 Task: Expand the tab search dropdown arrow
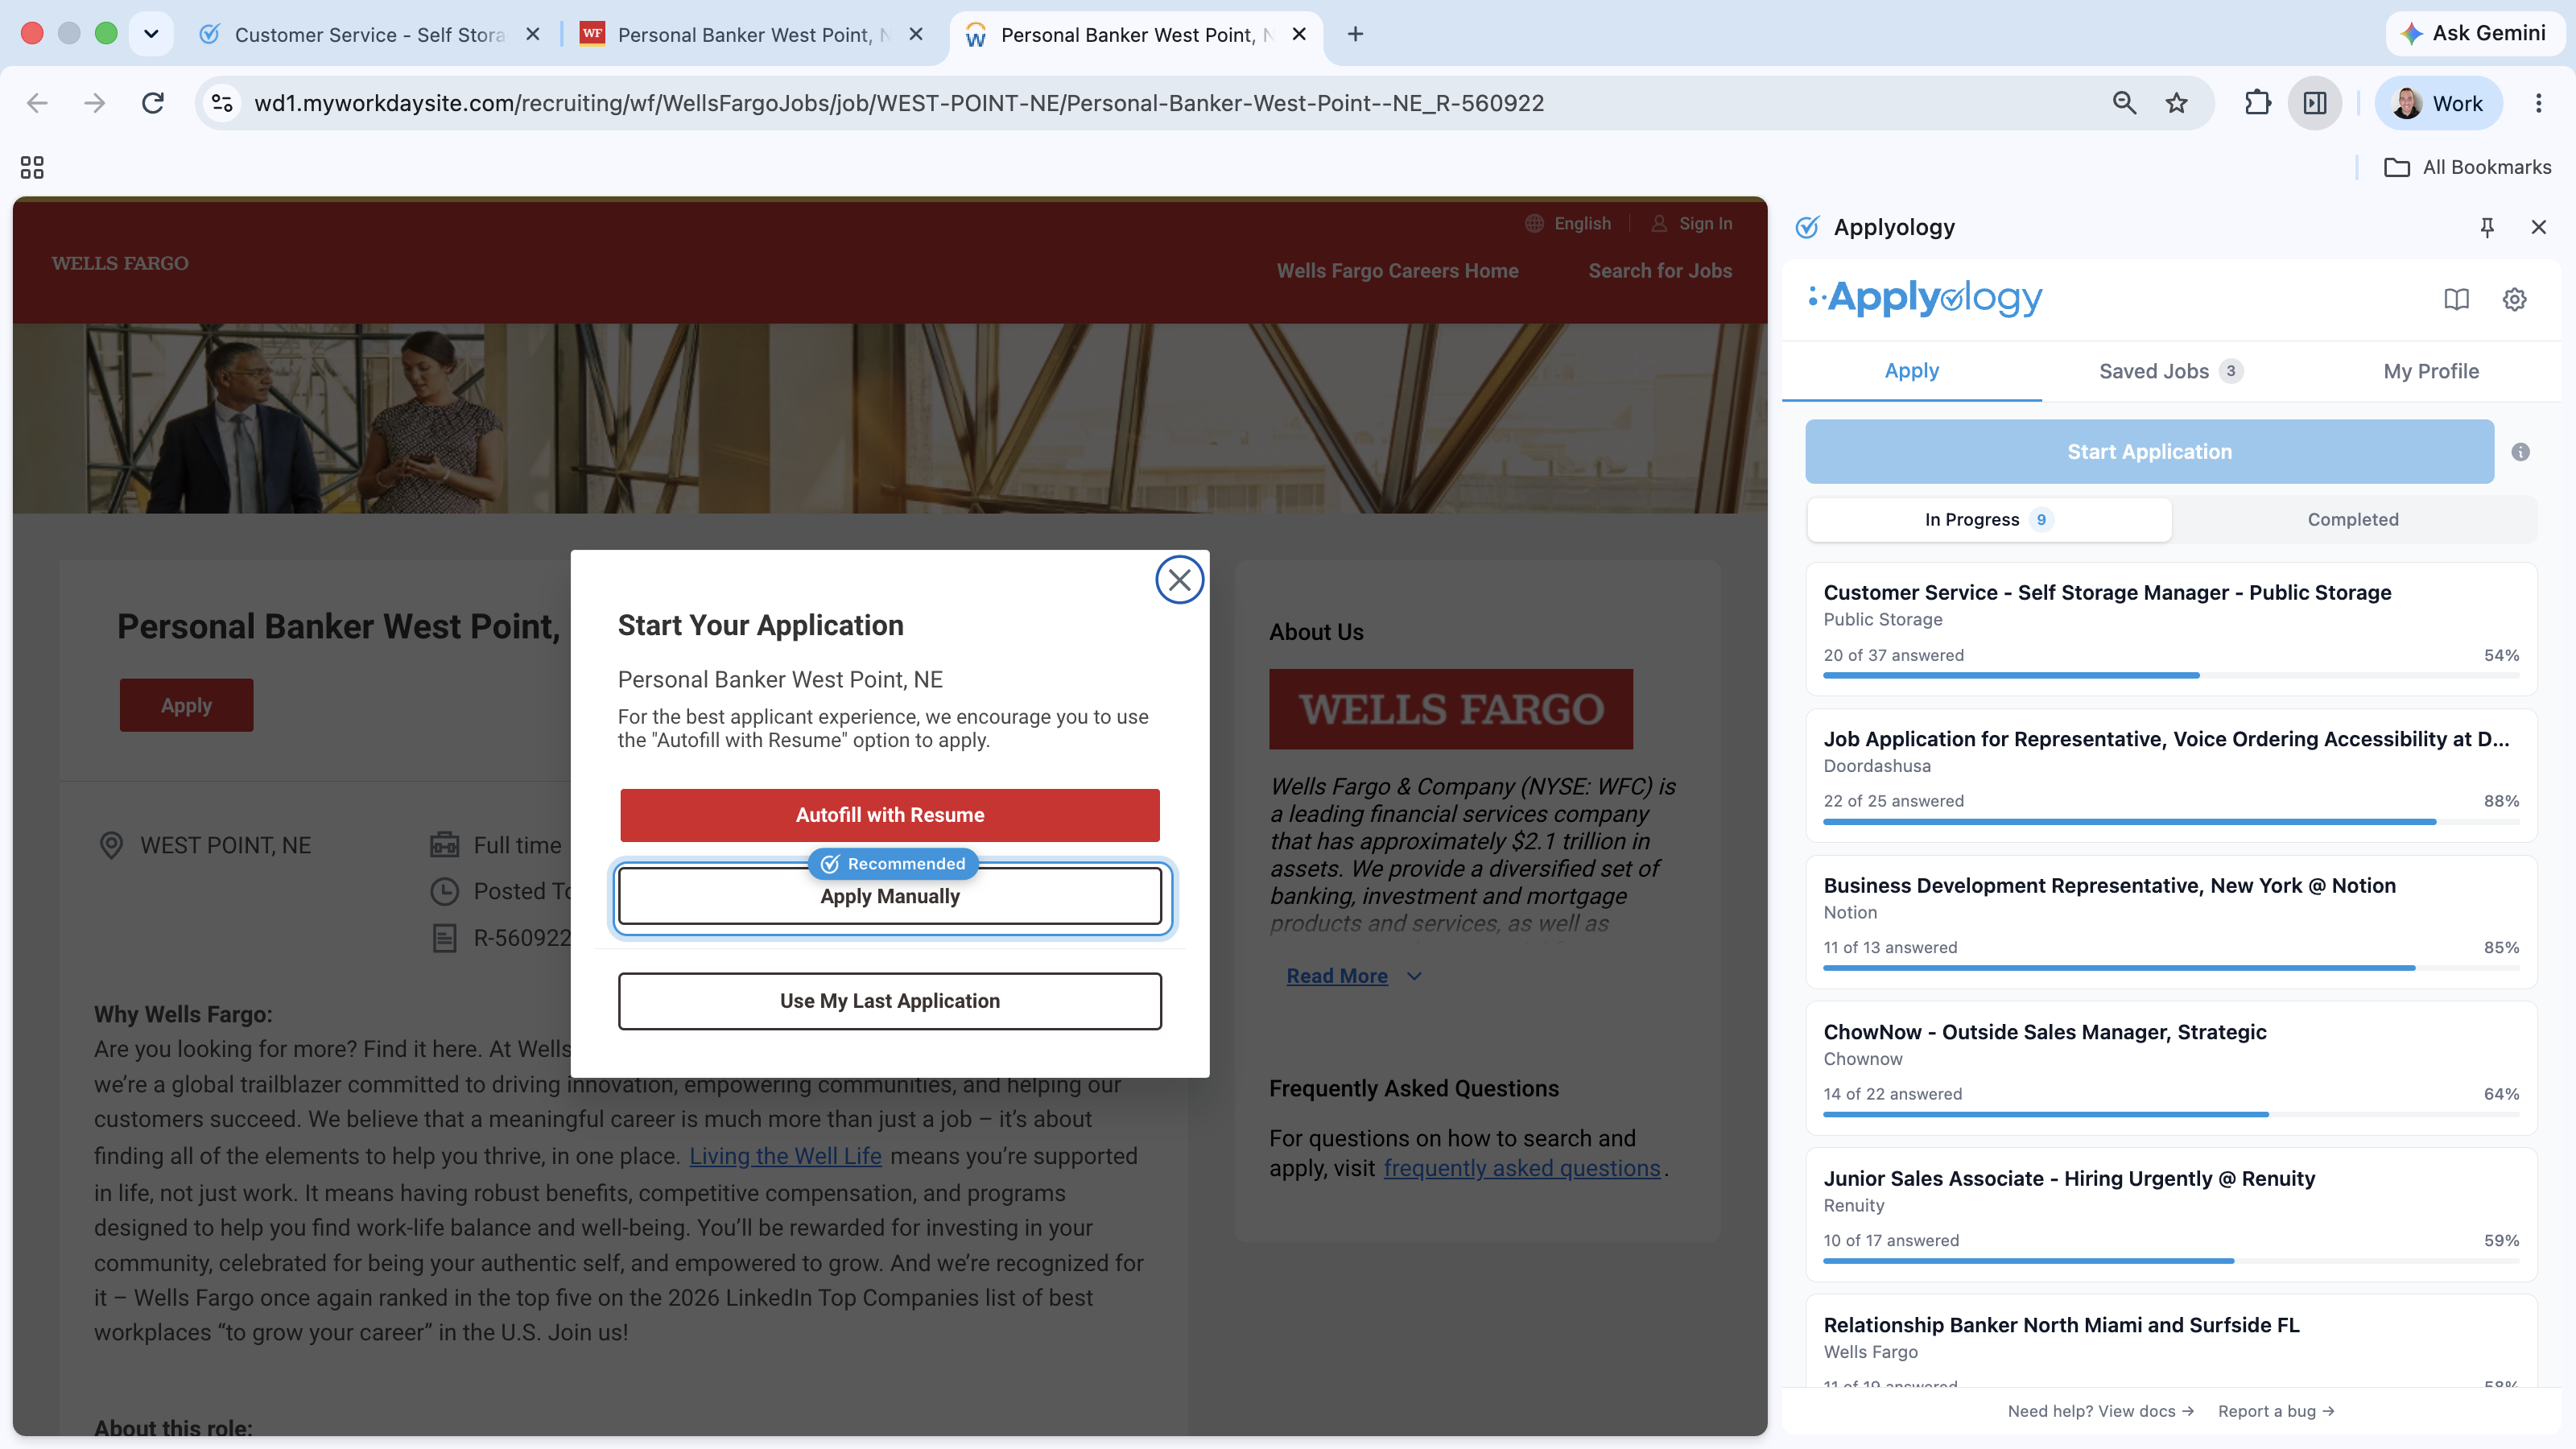(151, 34)
